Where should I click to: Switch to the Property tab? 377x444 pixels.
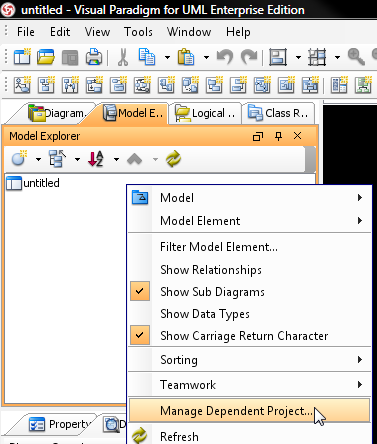coord(60,424)
